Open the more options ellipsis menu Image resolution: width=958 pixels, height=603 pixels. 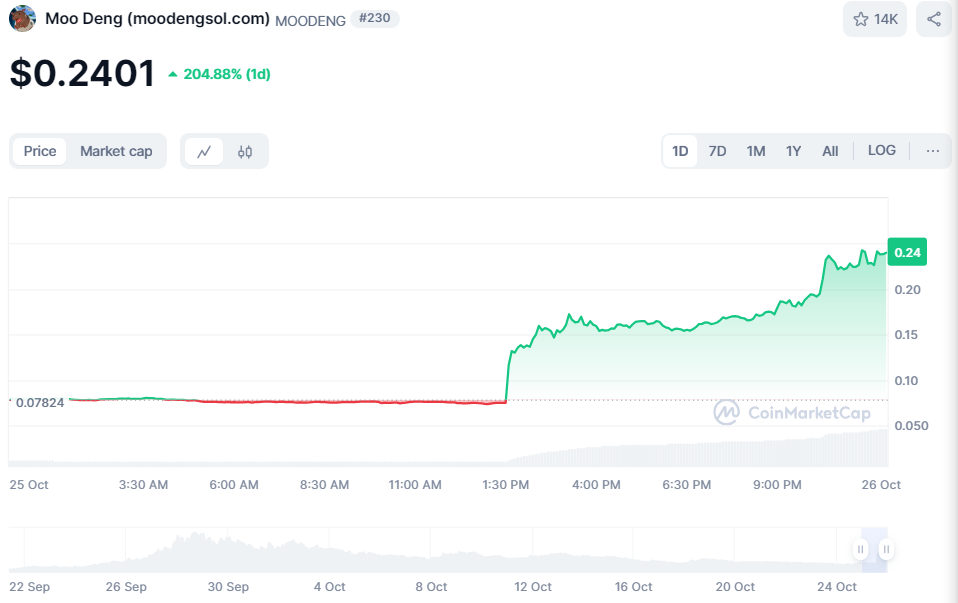932,151
